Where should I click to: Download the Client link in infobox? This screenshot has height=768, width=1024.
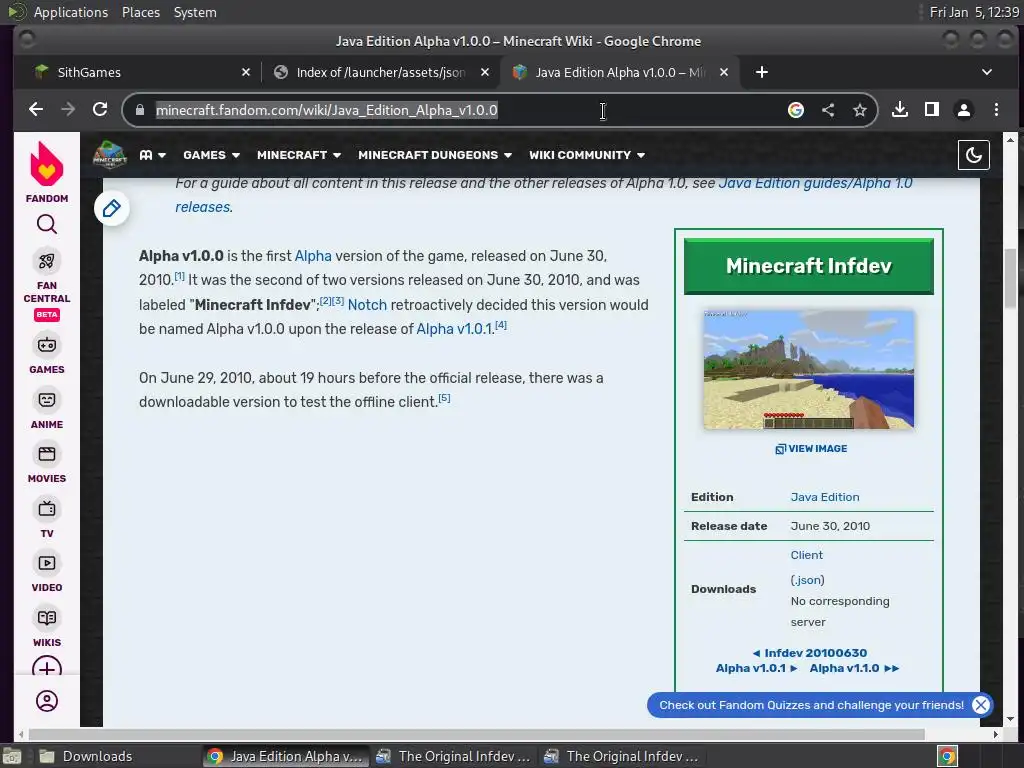(x=807, y=555)
